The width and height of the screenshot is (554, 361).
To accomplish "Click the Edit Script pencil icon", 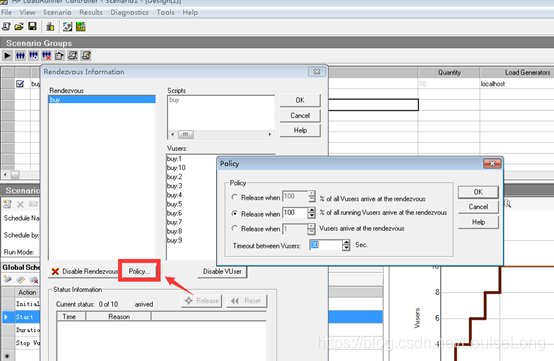I will coord(86,55).
